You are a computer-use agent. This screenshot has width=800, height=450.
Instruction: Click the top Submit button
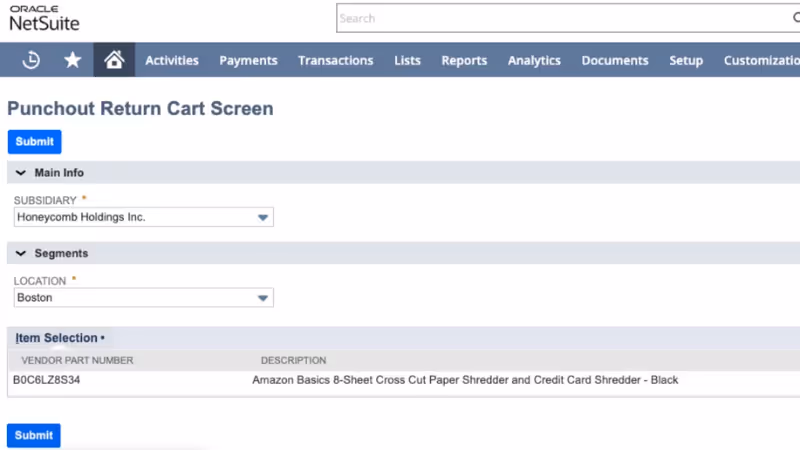(x=35, y=142)
